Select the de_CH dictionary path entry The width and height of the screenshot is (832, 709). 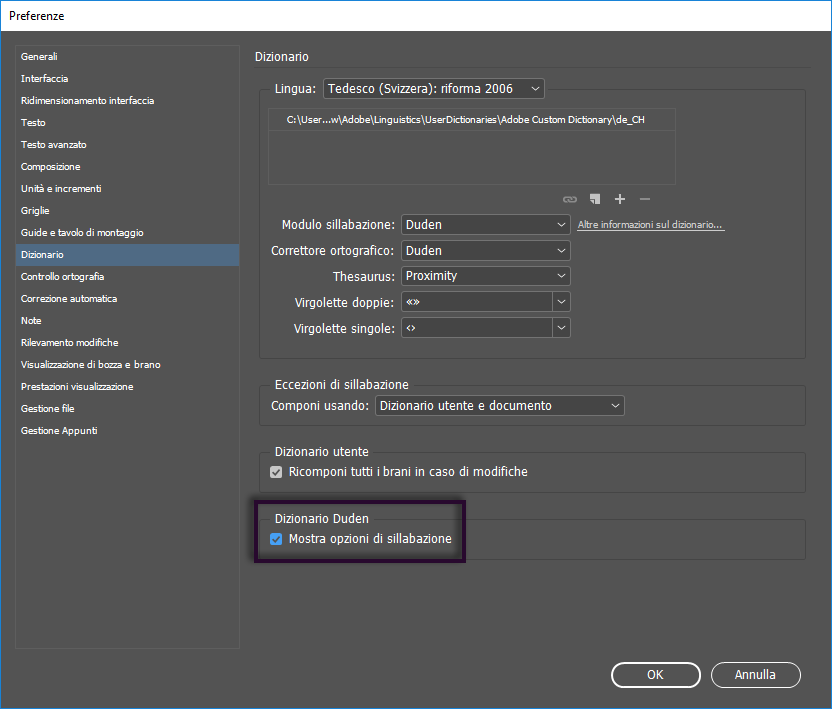472,120
